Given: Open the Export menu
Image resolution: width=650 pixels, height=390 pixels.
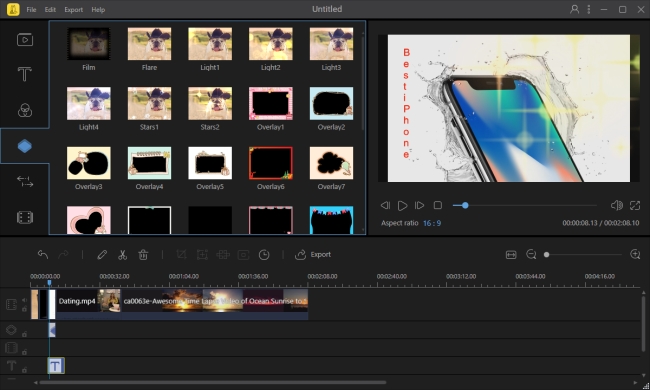Looking at the screenshot, I should tap(73, 10).
